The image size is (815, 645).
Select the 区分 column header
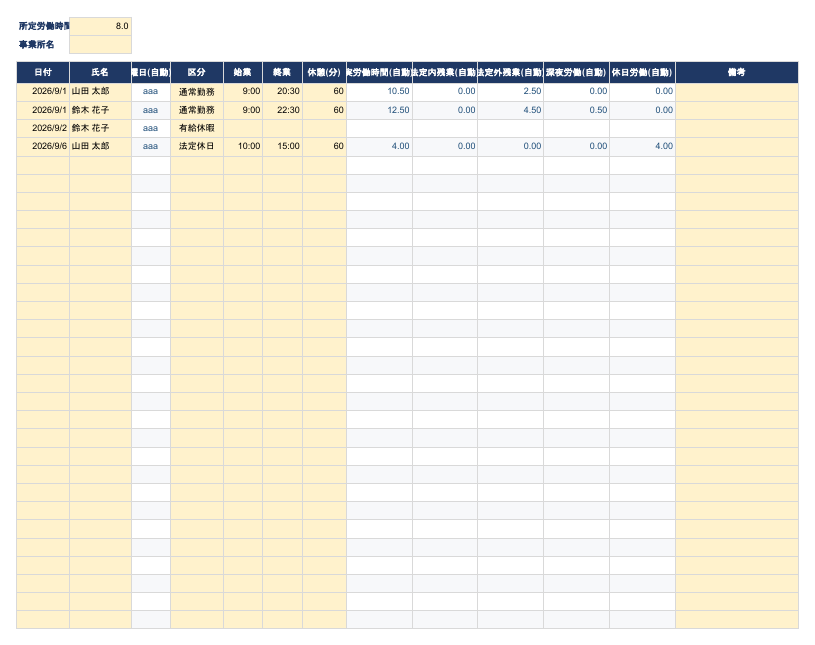197,73
